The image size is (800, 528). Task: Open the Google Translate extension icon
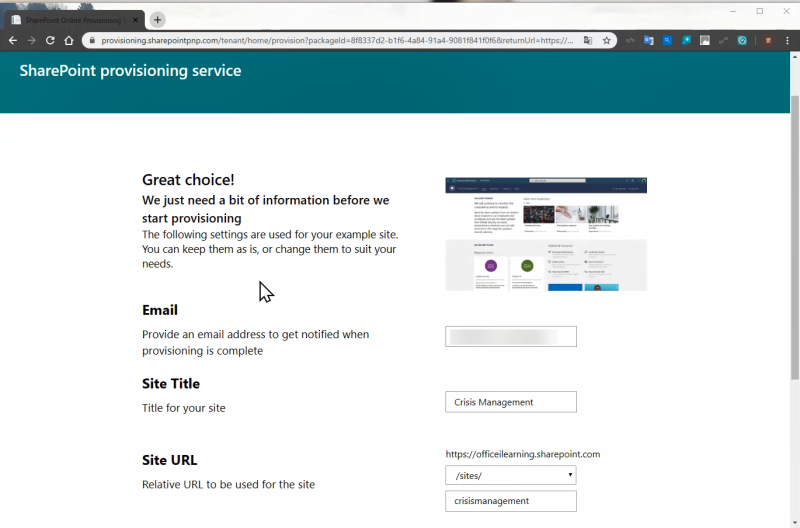648,40
